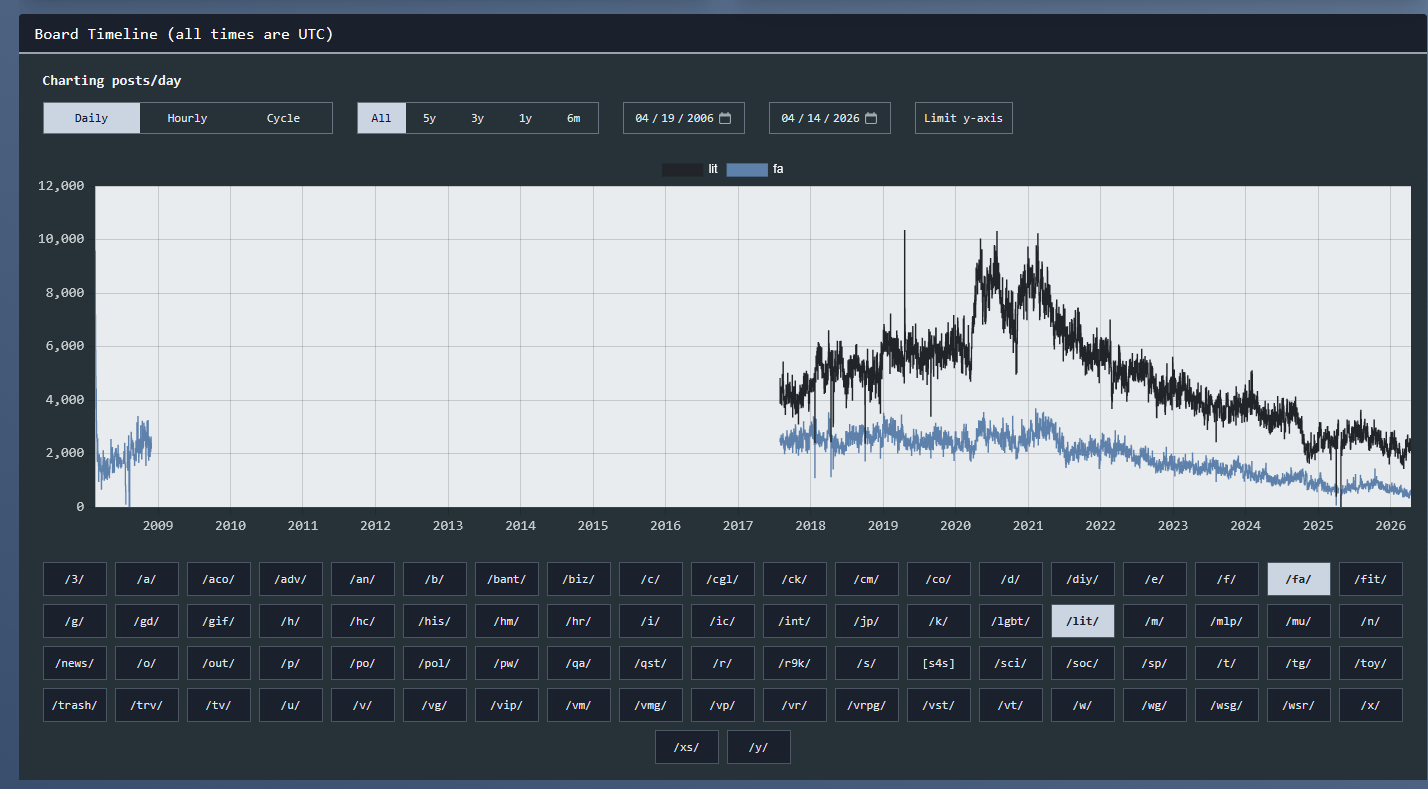
Task: Open calendar picker for end date
Action: click(871, 118)
